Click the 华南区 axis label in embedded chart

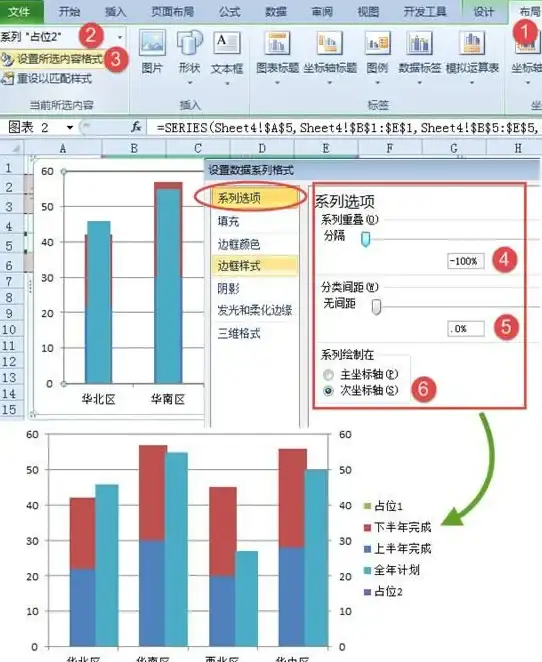[168, 399]
